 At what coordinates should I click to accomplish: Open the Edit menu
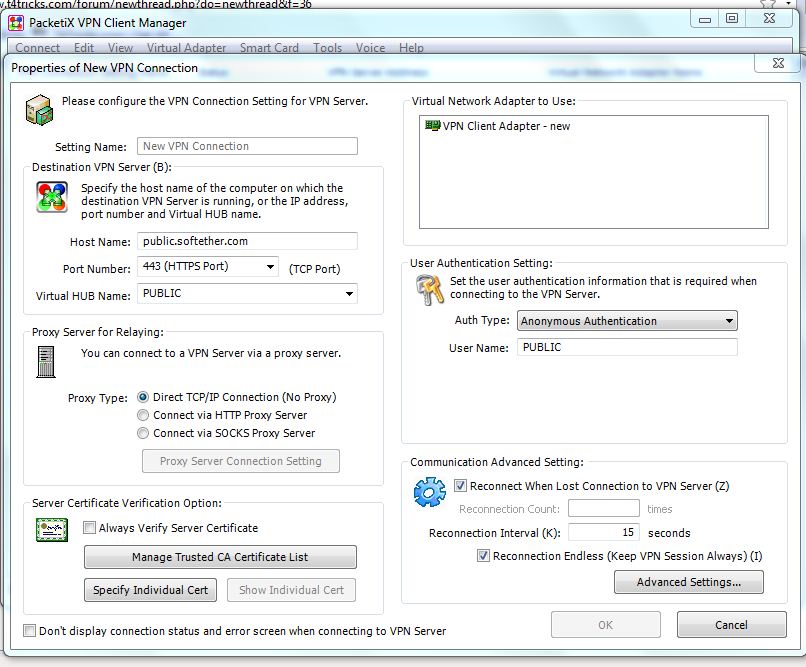point(84,48)
